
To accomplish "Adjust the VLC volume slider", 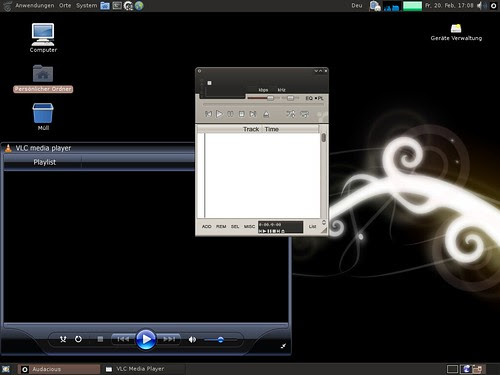I will click(220, 340).
